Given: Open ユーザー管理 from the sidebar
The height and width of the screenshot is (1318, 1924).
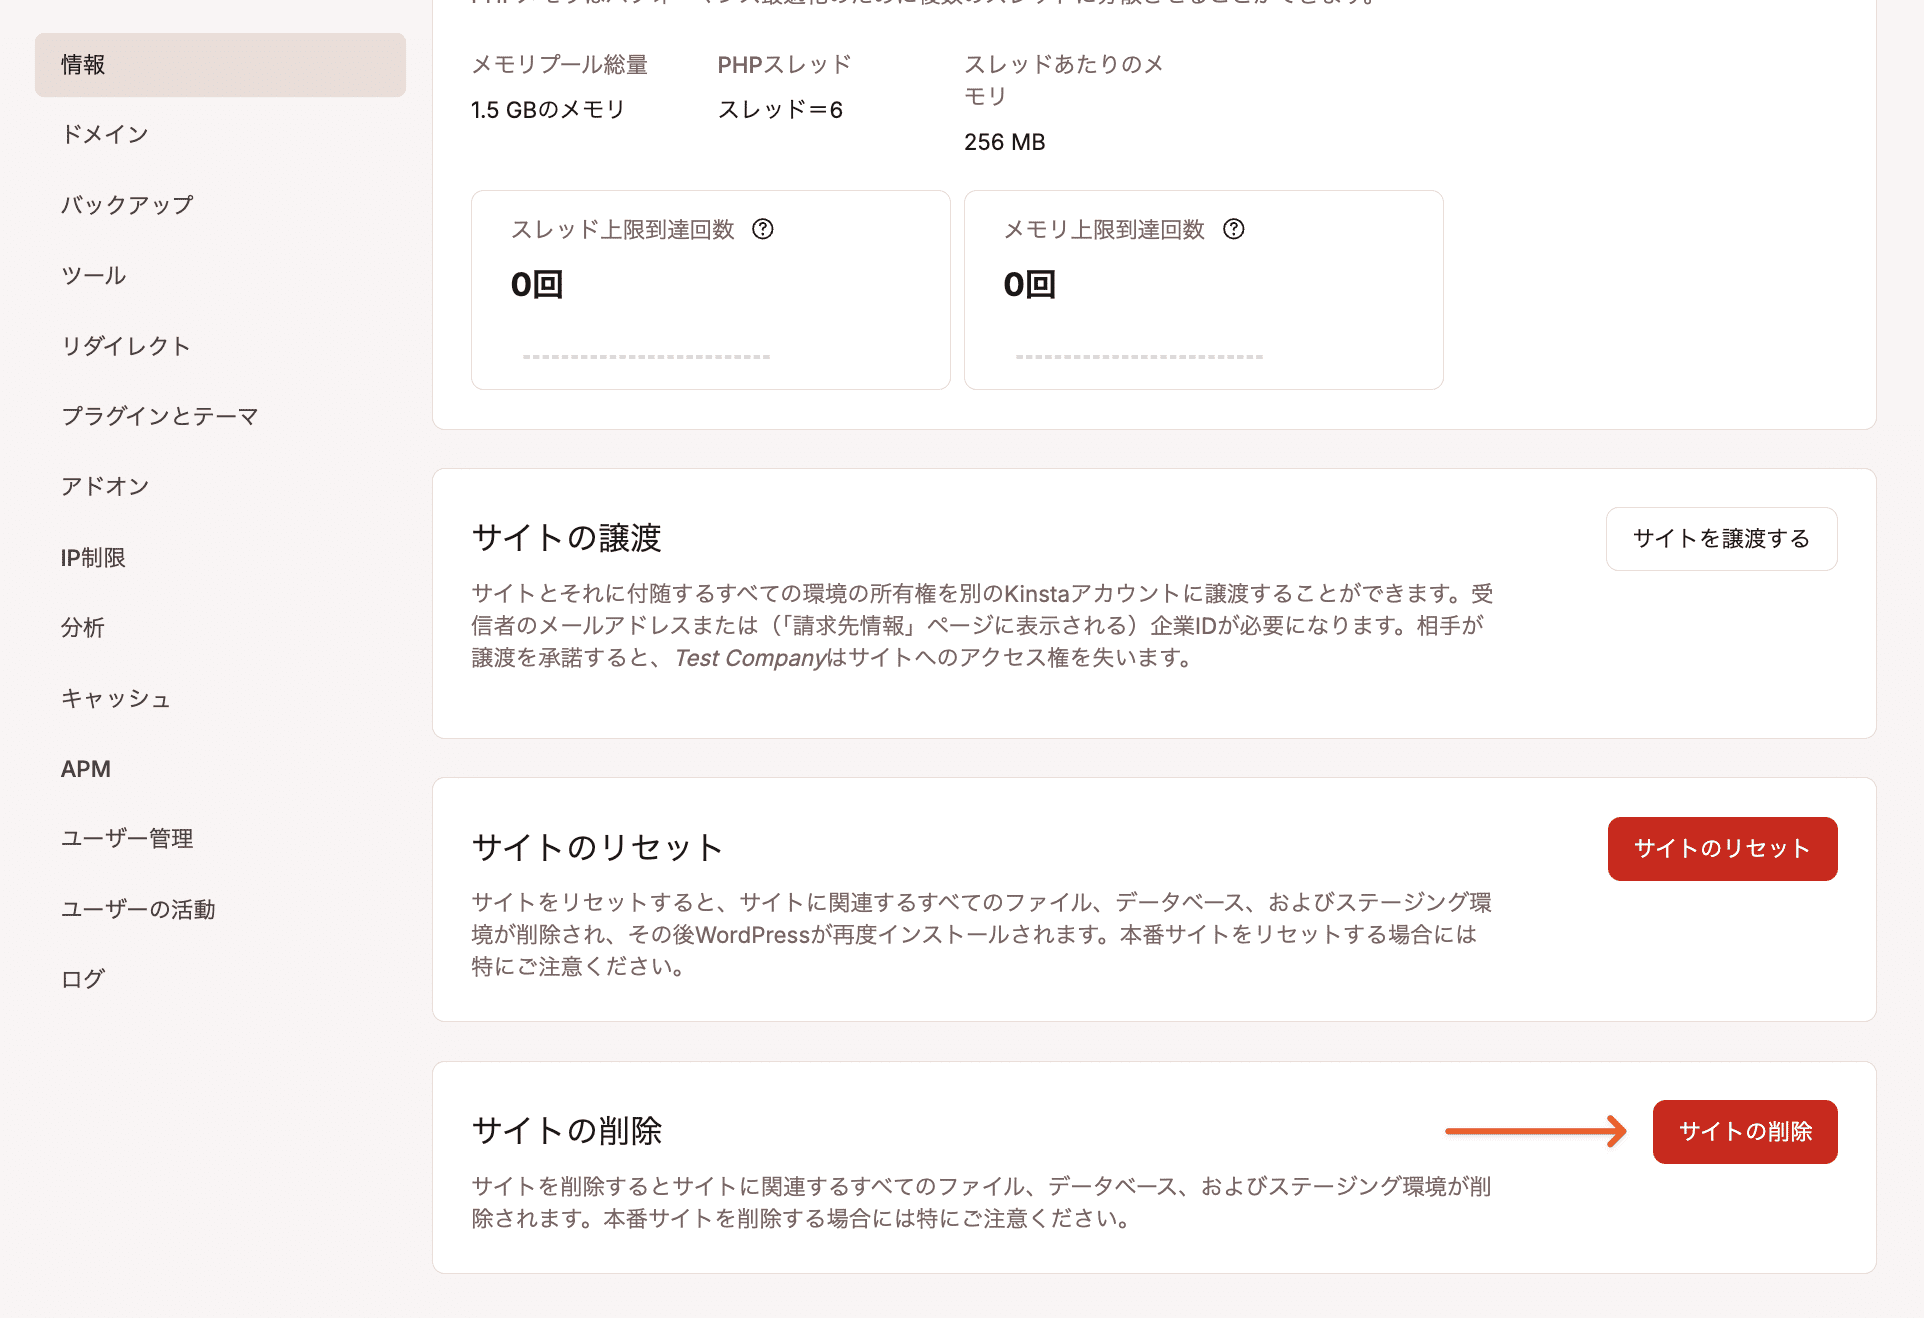Looking at the screenshot, I should pos(127,839).
